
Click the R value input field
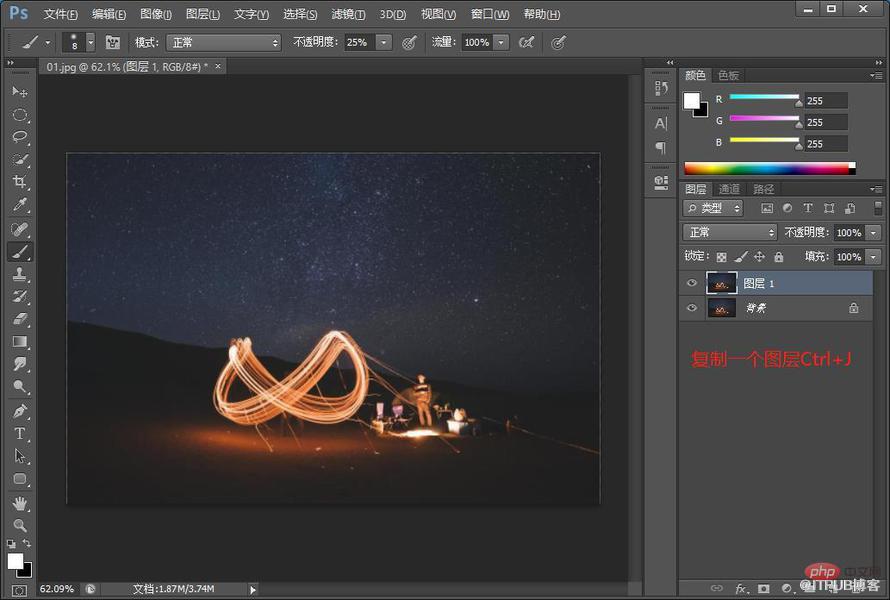(826, 100)
